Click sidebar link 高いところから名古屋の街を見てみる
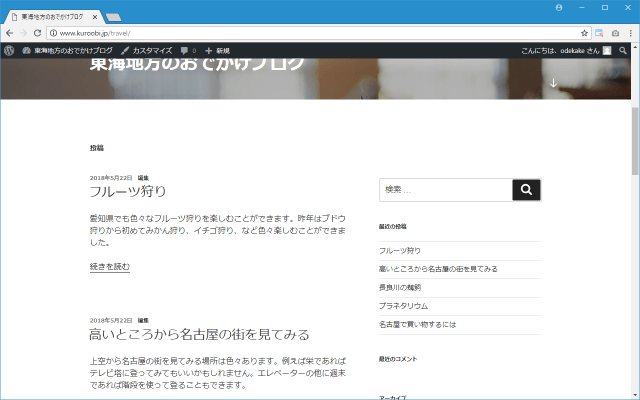 [x=438, y=269]
